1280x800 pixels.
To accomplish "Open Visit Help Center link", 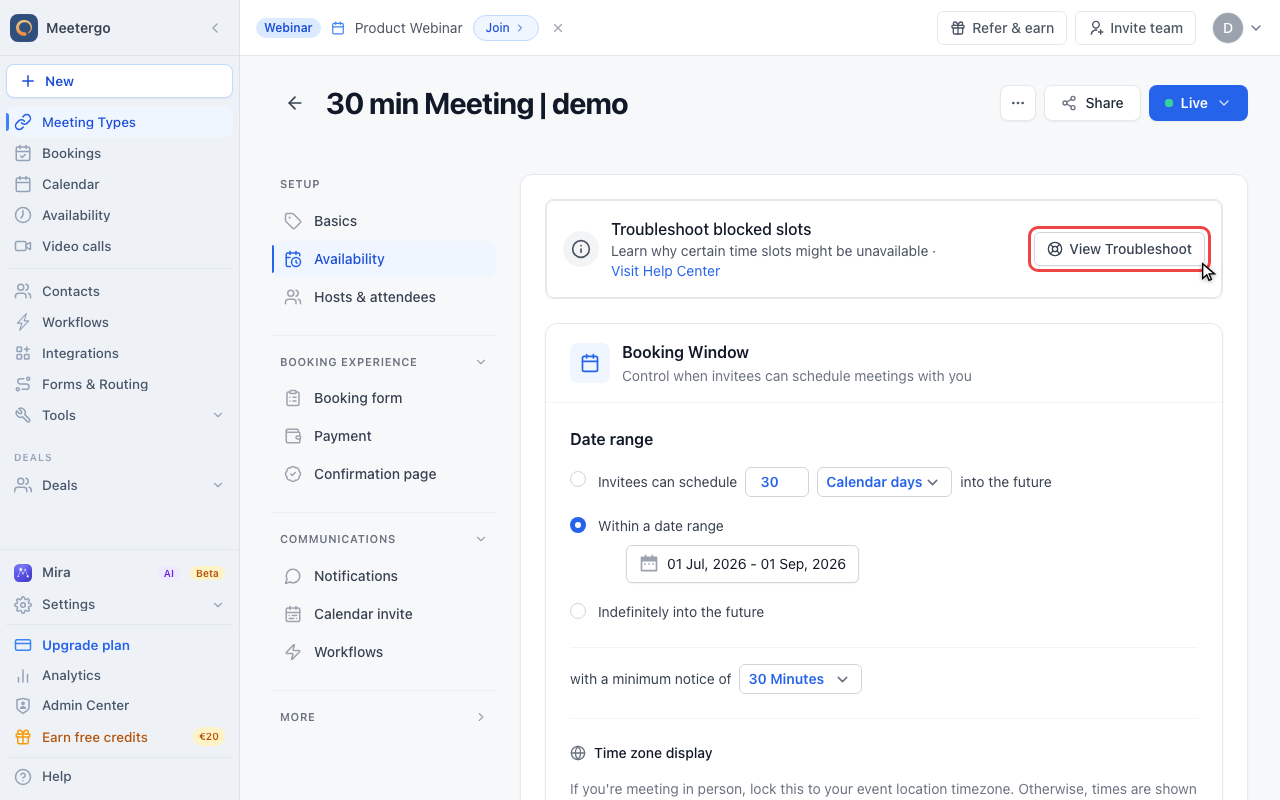I will click(665, 271).
